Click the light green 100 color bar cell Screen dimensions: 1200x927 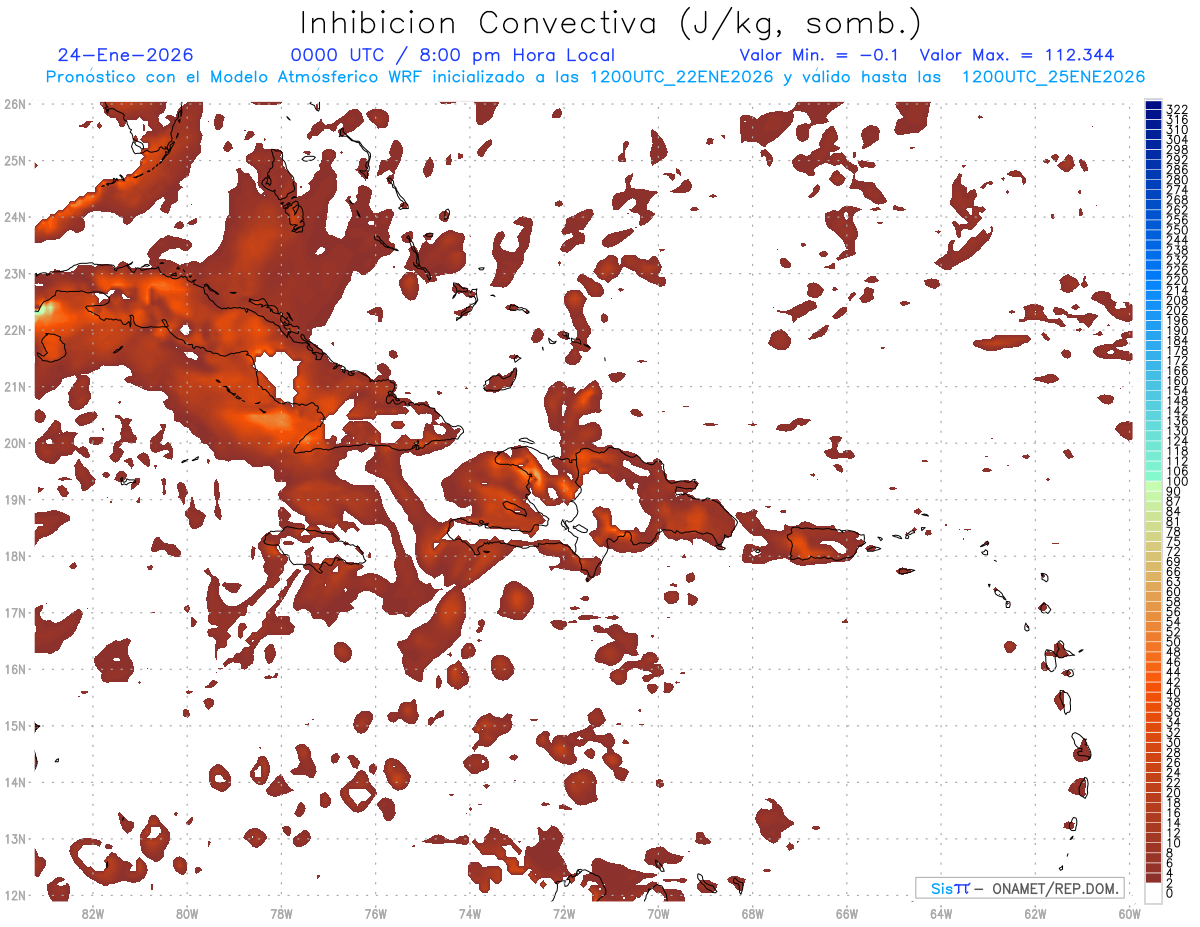(x=1154, y=485)
